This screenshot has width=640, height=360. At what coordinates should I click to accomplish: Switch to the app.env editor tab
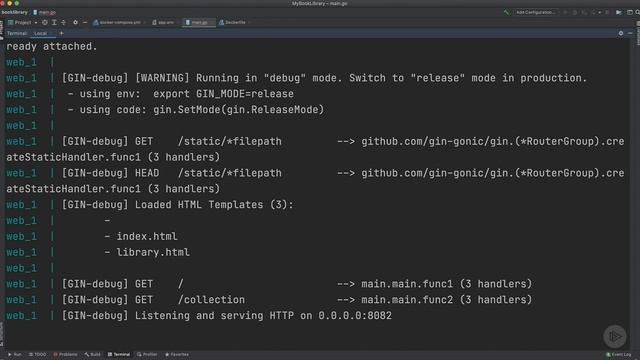pyautogui.click(x=163, y=22)
